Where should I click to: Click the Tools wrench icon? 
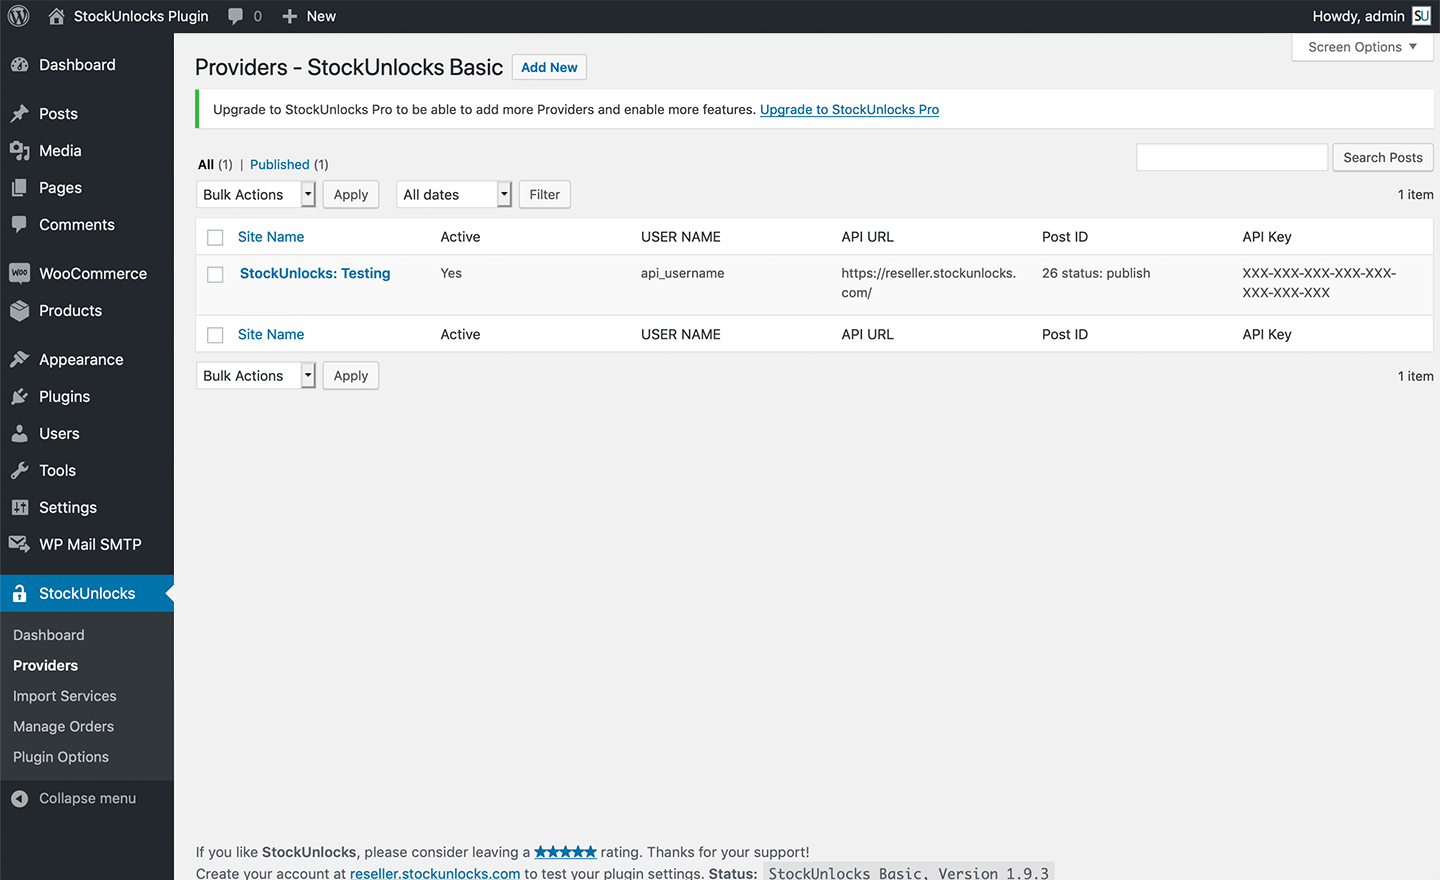[x=19, y=471]
